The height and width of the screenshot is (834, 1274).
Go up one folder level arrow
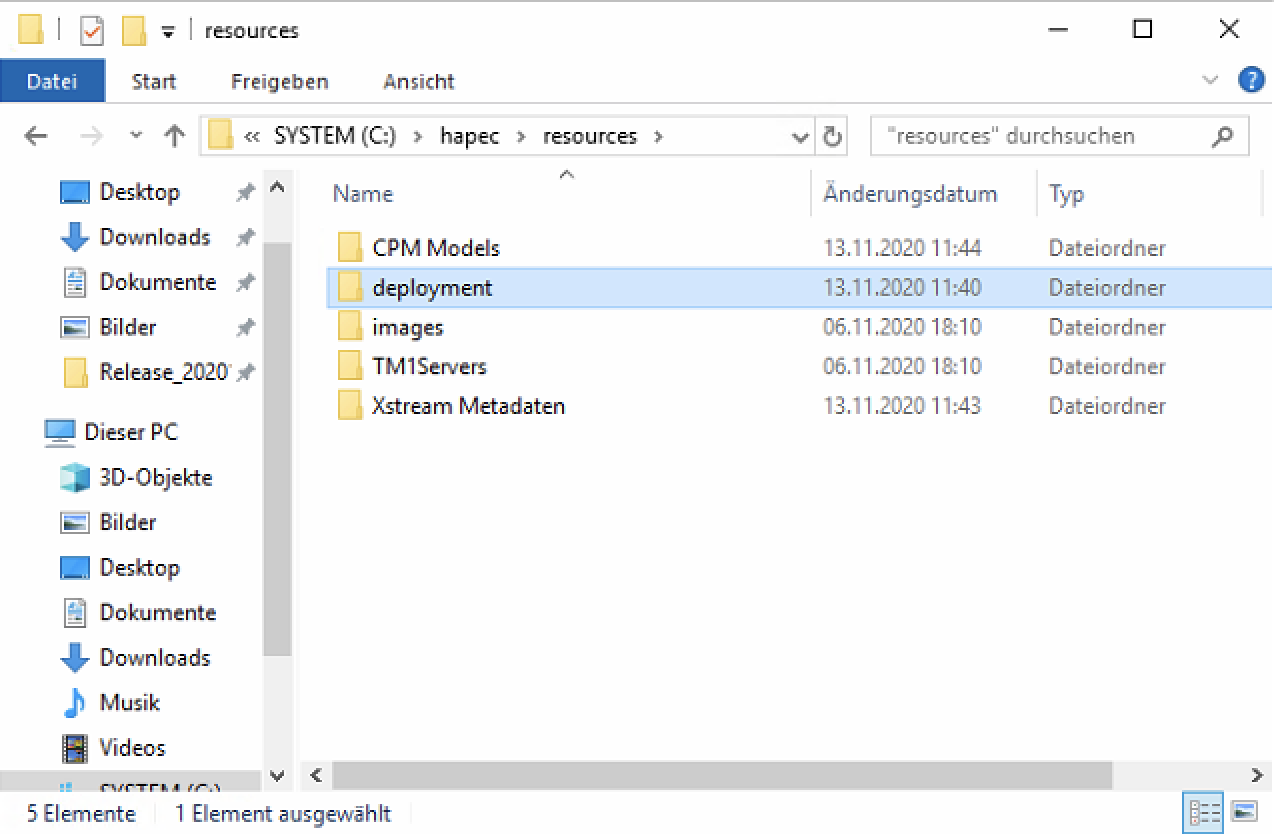pos(175,137)
